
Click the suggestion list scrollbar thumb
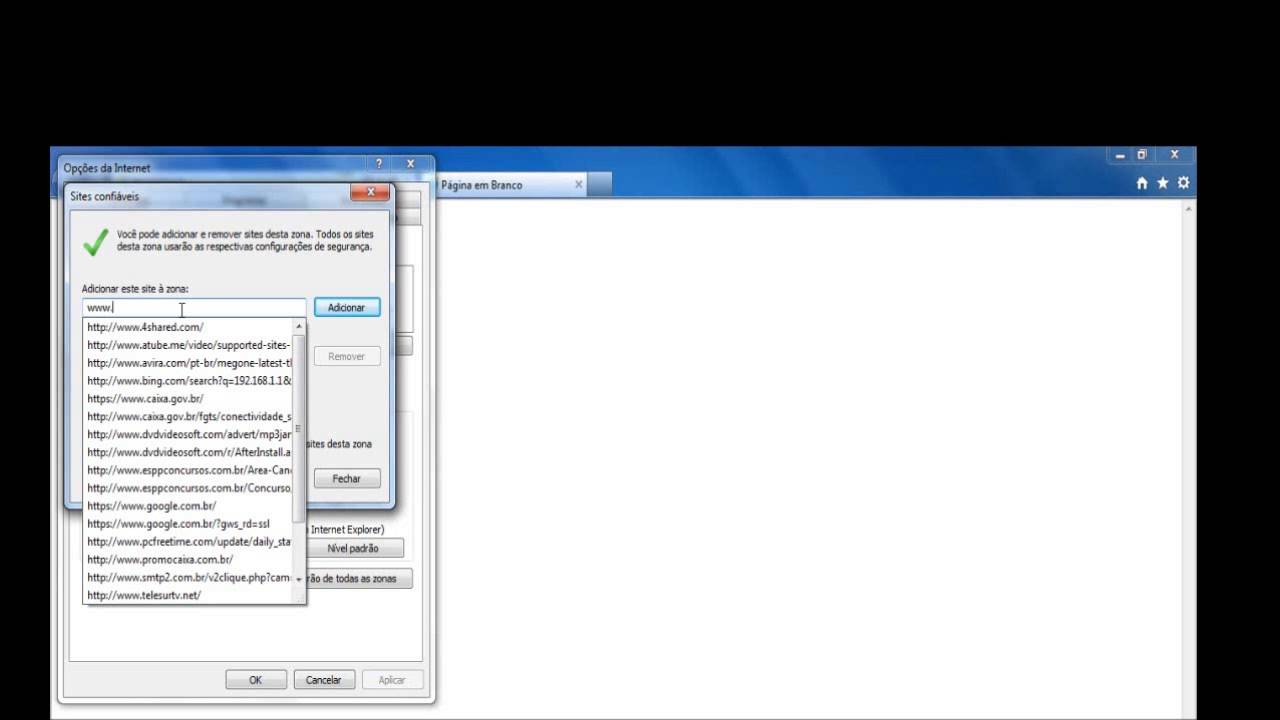(298, 429)
